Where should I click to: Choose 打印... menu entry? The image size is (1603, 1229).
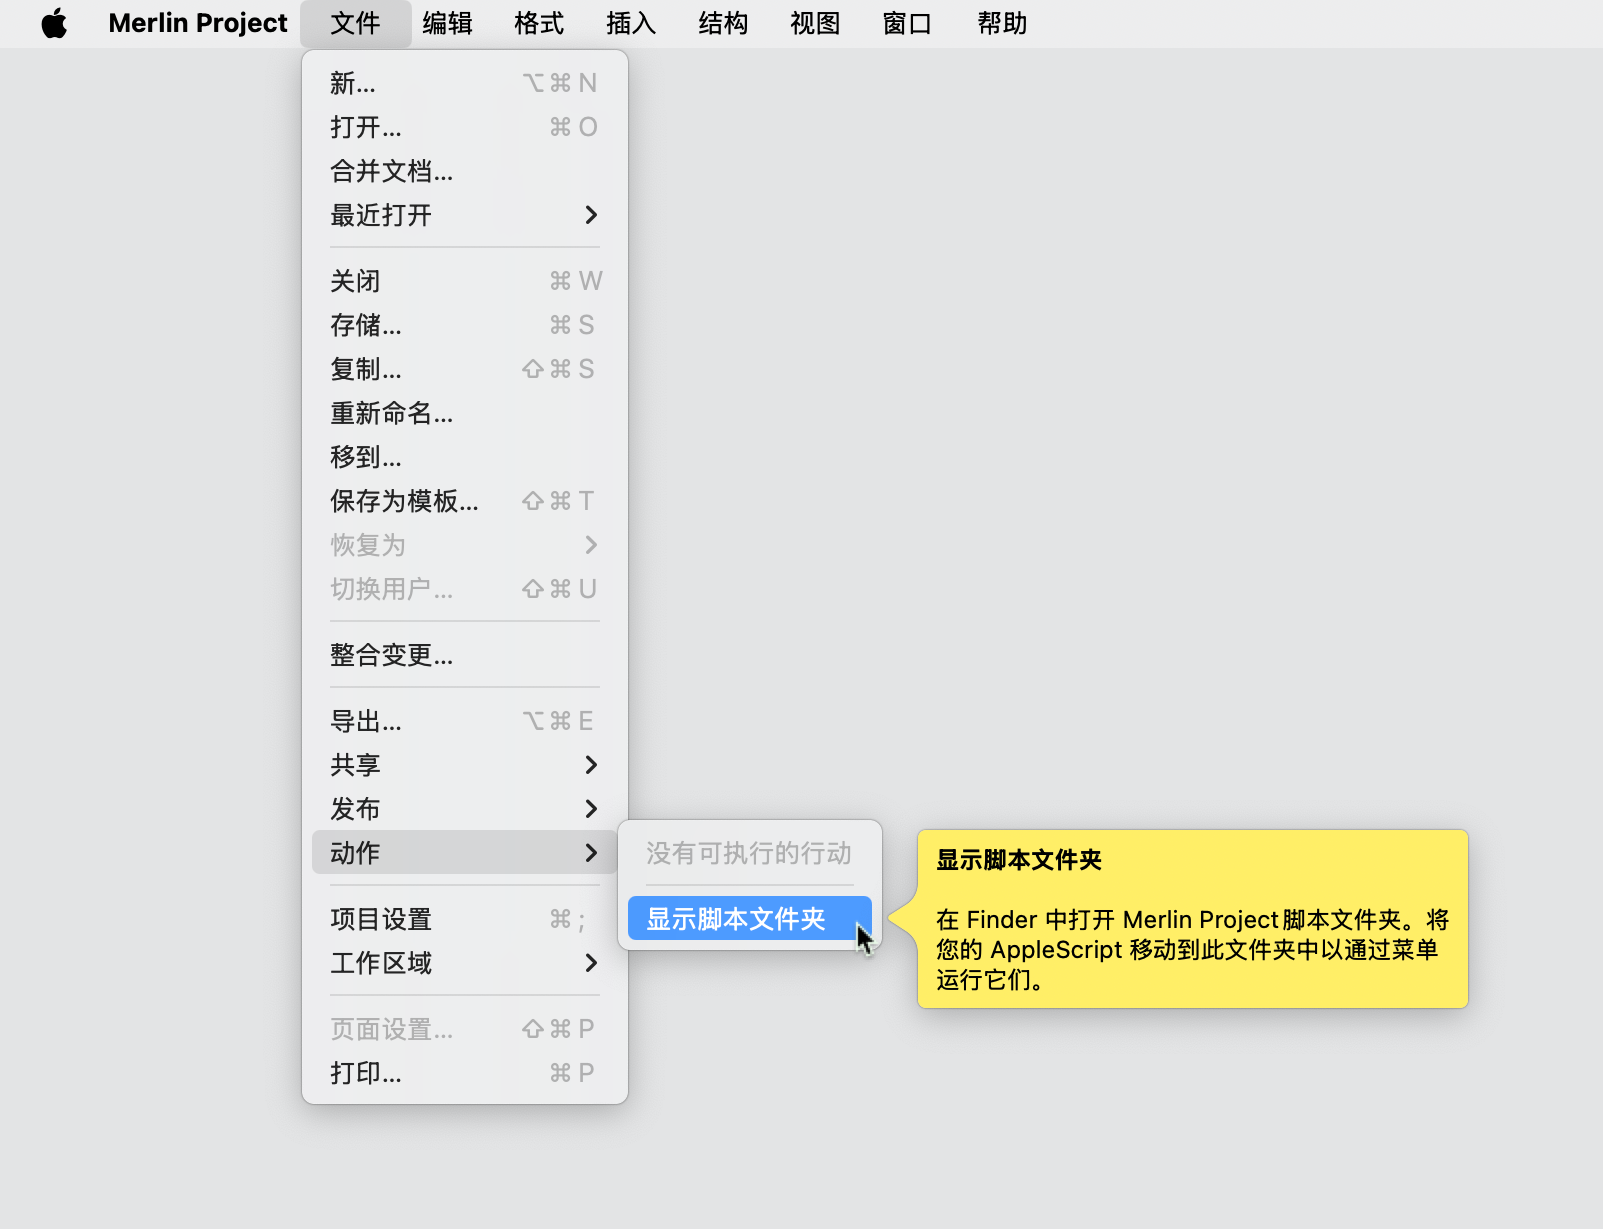point(465,1073)
